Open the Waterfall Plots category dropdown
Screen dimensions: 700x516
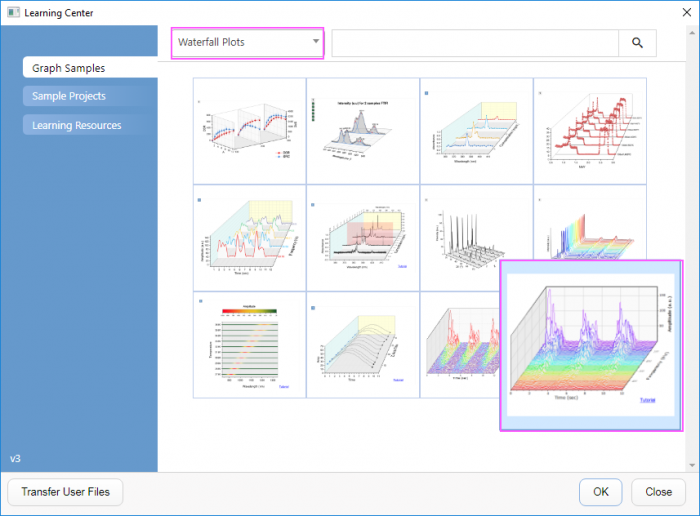247,42
